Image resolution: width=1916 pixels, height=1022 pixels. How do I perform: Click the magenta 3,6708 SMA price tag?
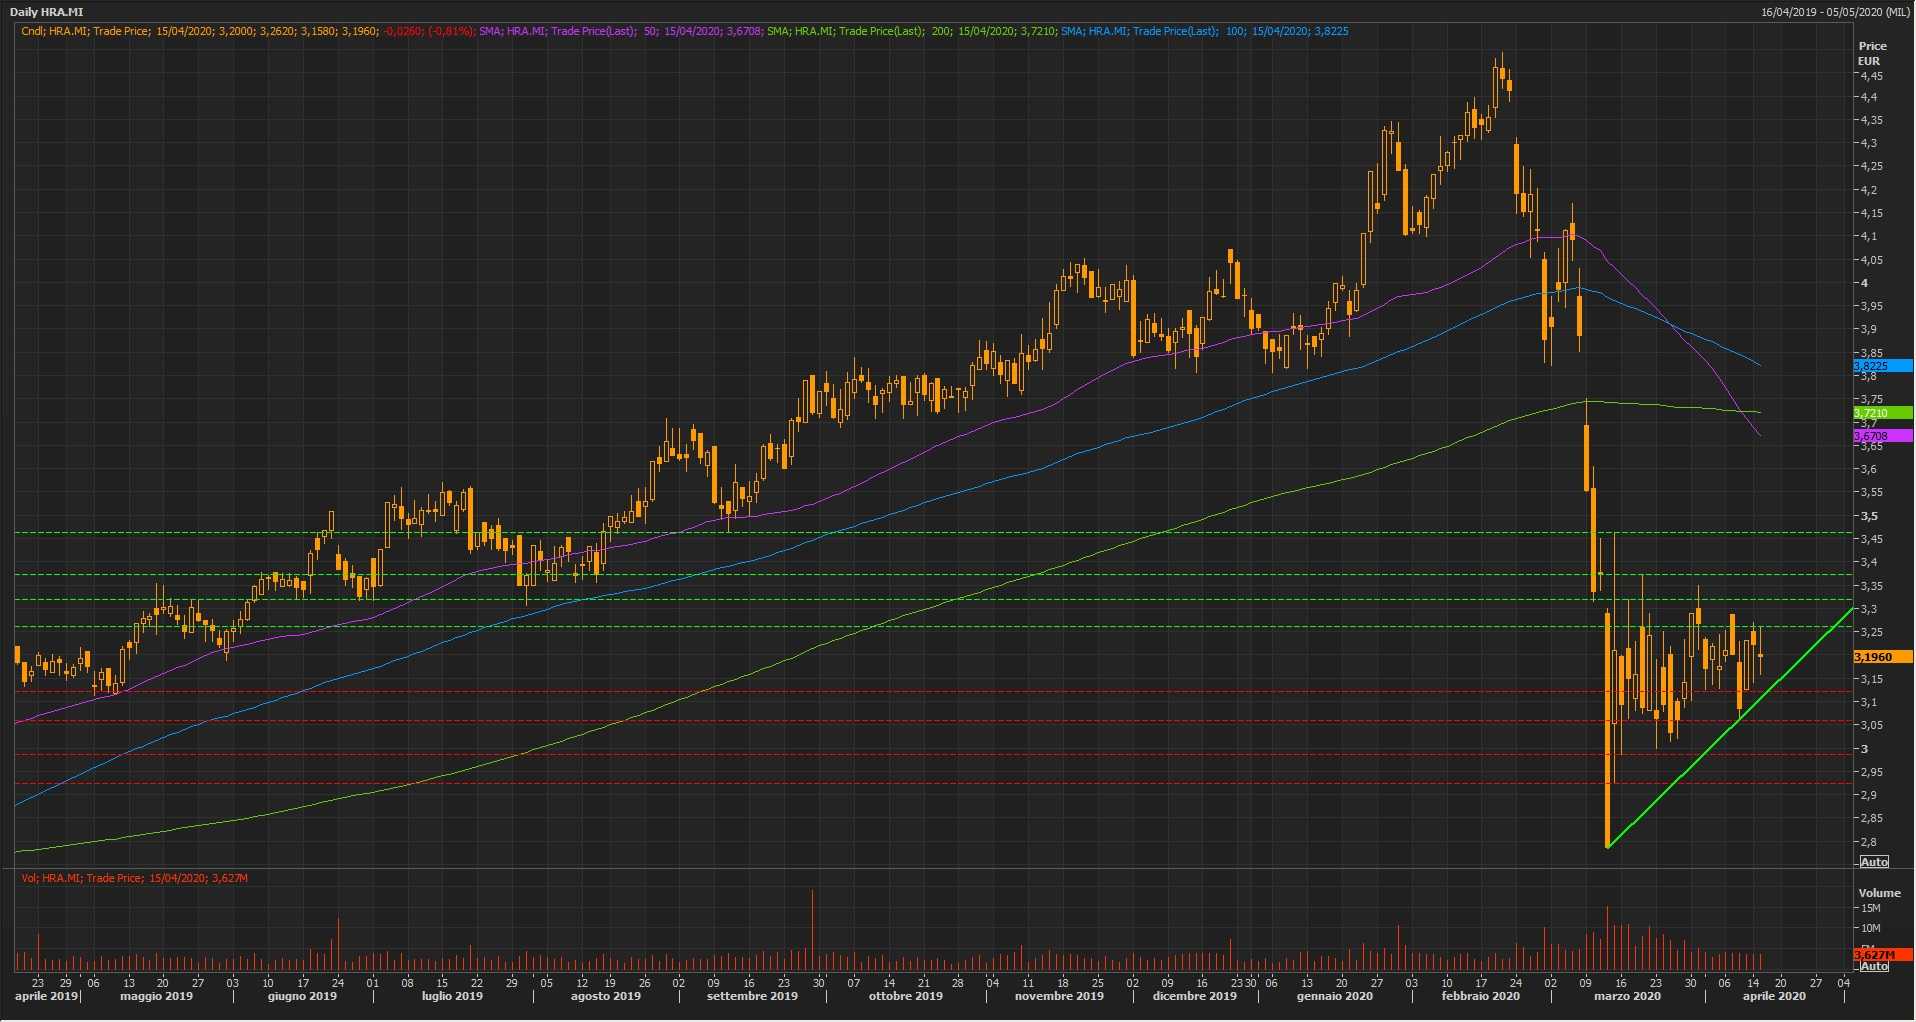(1881, 436)
